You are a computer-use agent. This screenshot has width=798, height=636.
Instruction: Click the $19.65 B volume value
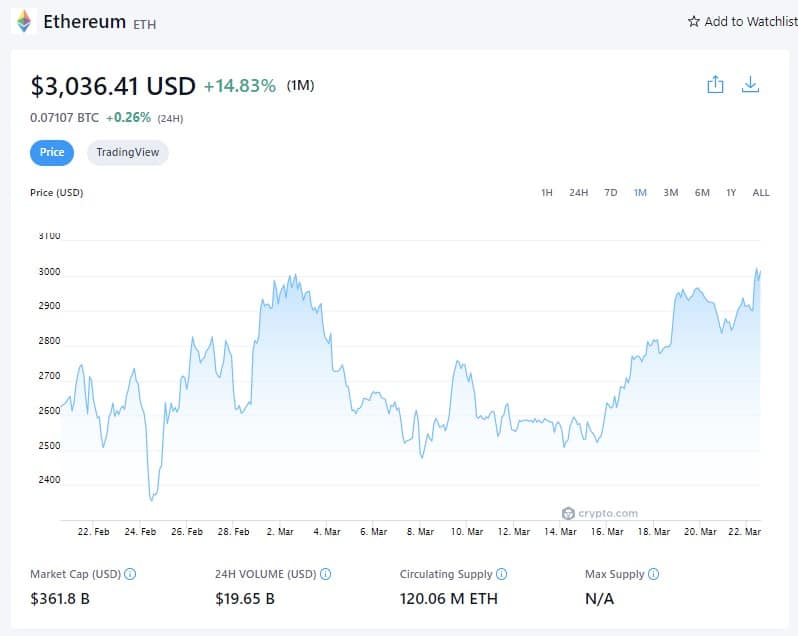click(245, 598)
